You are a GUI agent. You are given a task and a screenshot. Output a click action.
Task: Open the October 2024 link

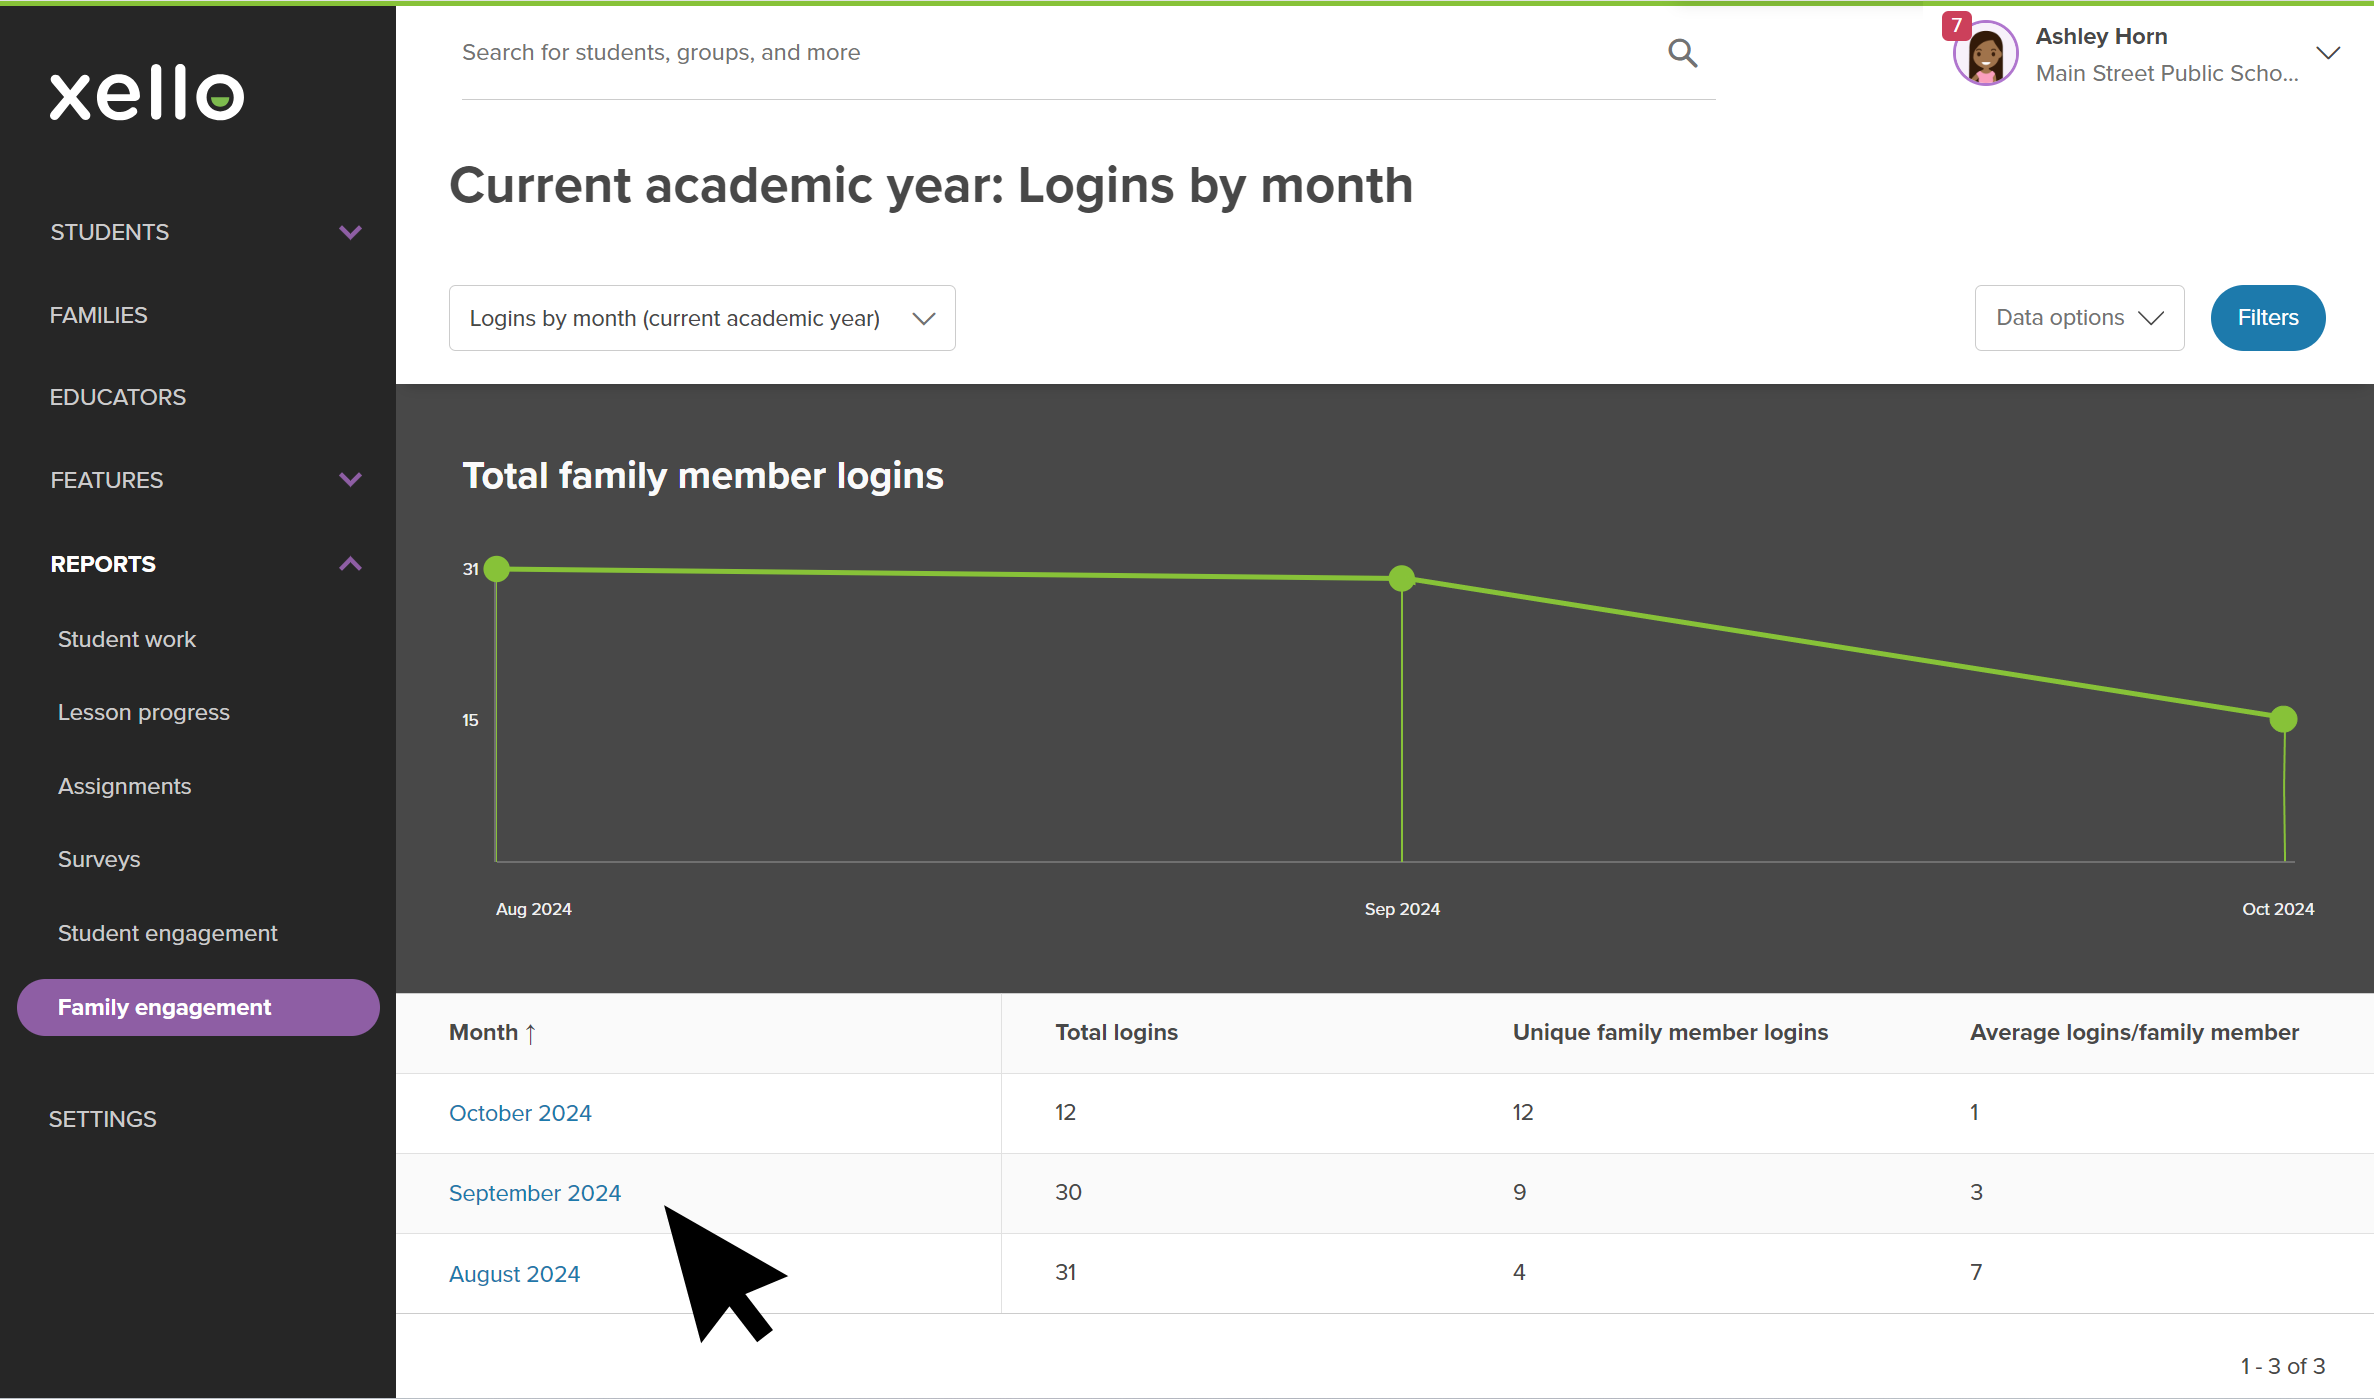(x=520, y=1113)
